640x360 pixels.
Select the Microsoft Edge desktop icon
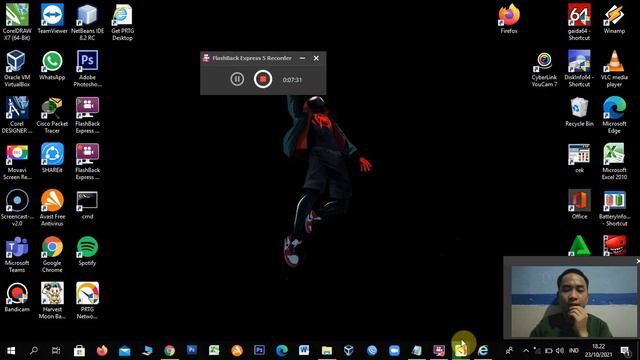tap(614, 115)
